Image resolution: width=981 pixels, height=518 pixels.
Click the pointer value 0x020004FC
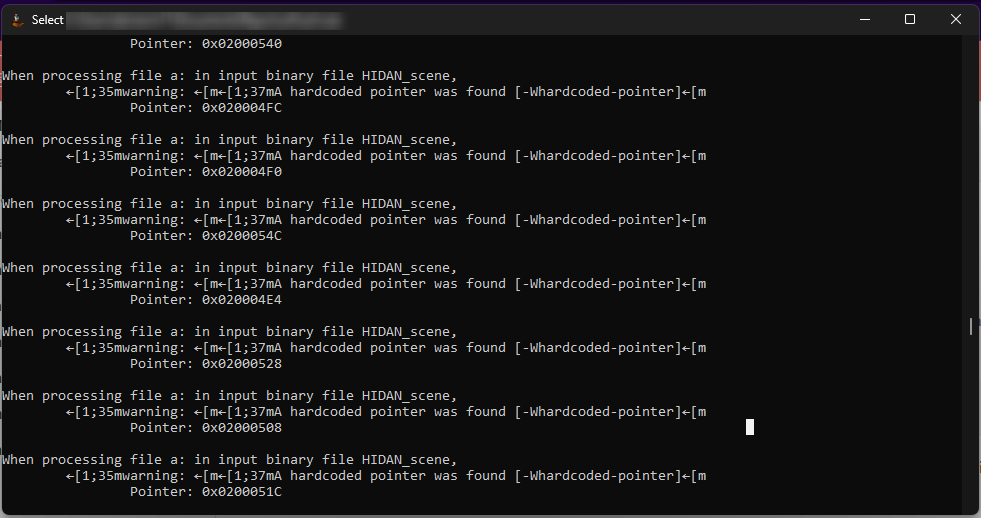[x=242, y=108]
